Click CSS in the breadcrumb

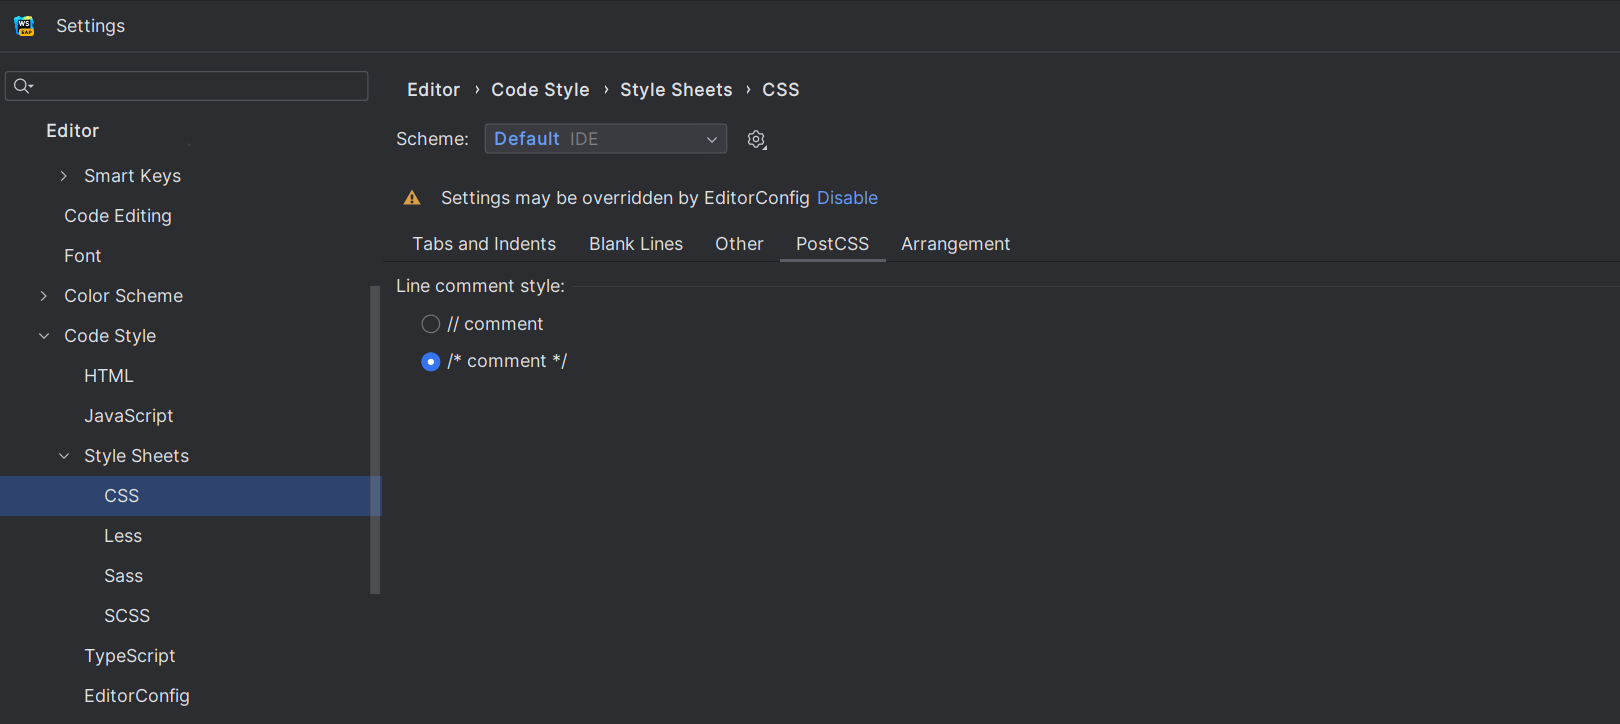pyautogui.click(x=781, y=90)
